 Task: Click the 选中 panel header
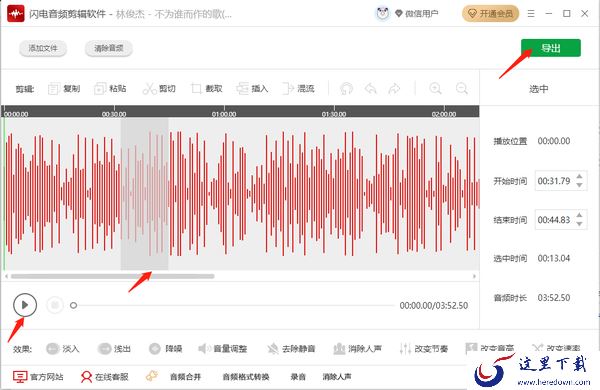539,89
